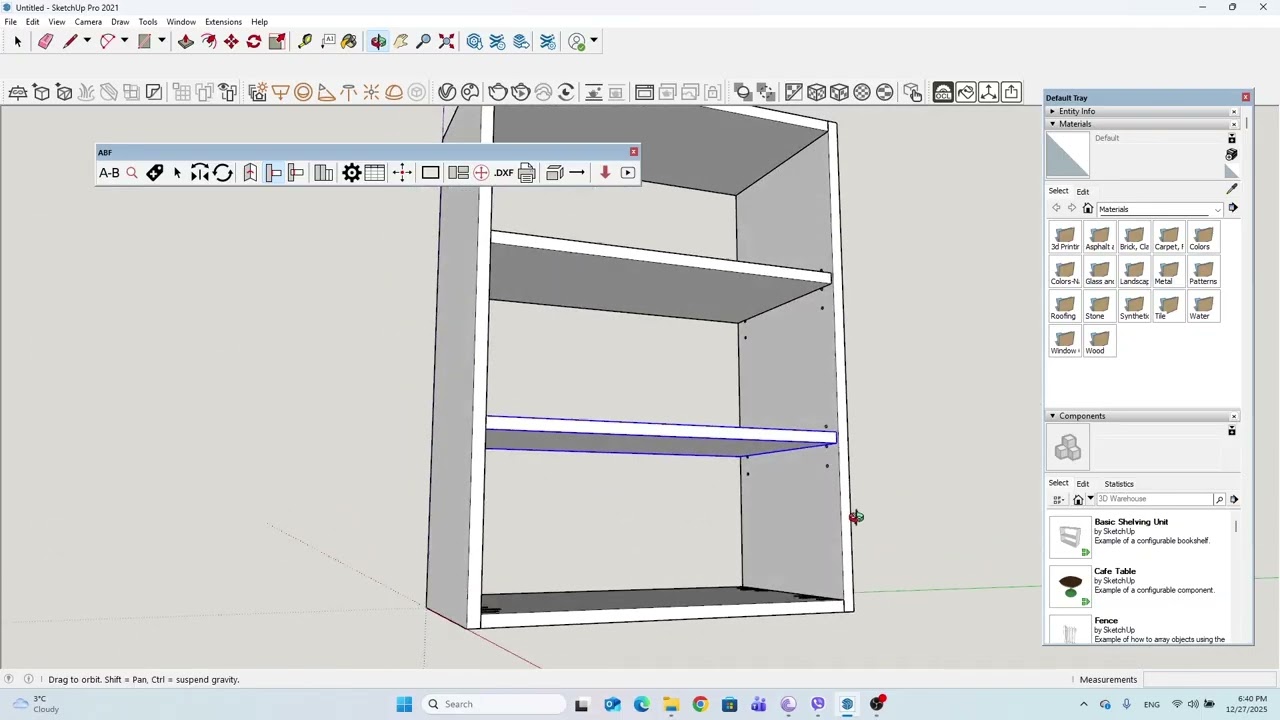Open the Wood materials folder

pyautogui.click(x=1099, y=343)
